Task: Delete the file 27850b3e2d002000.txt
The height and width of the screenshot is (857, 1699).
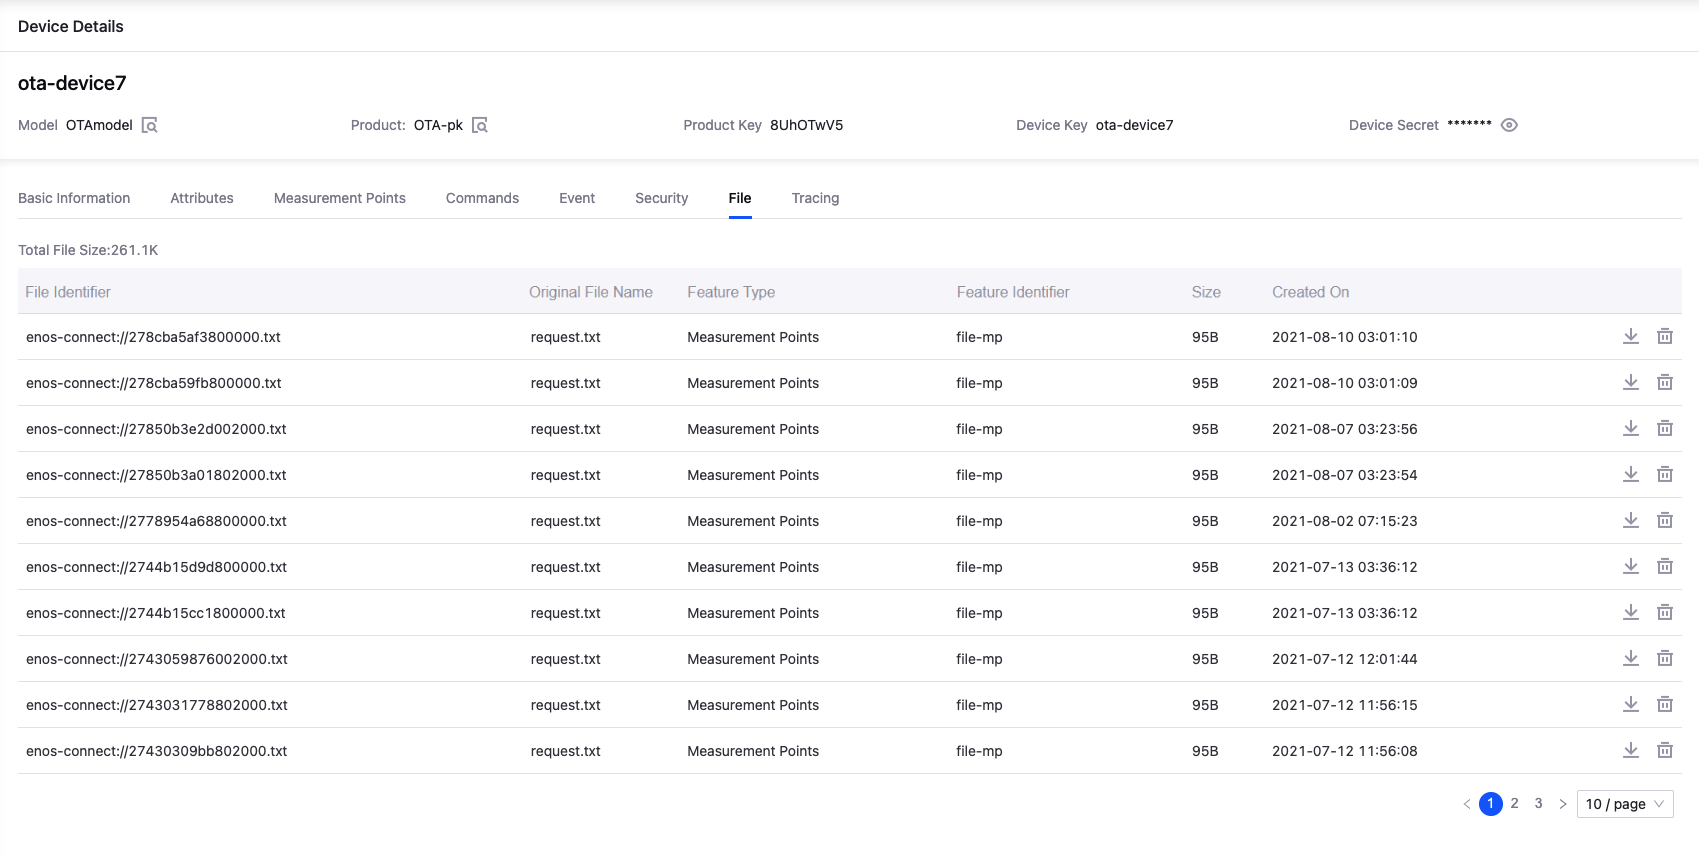Action: click(x=1665, y=428)
